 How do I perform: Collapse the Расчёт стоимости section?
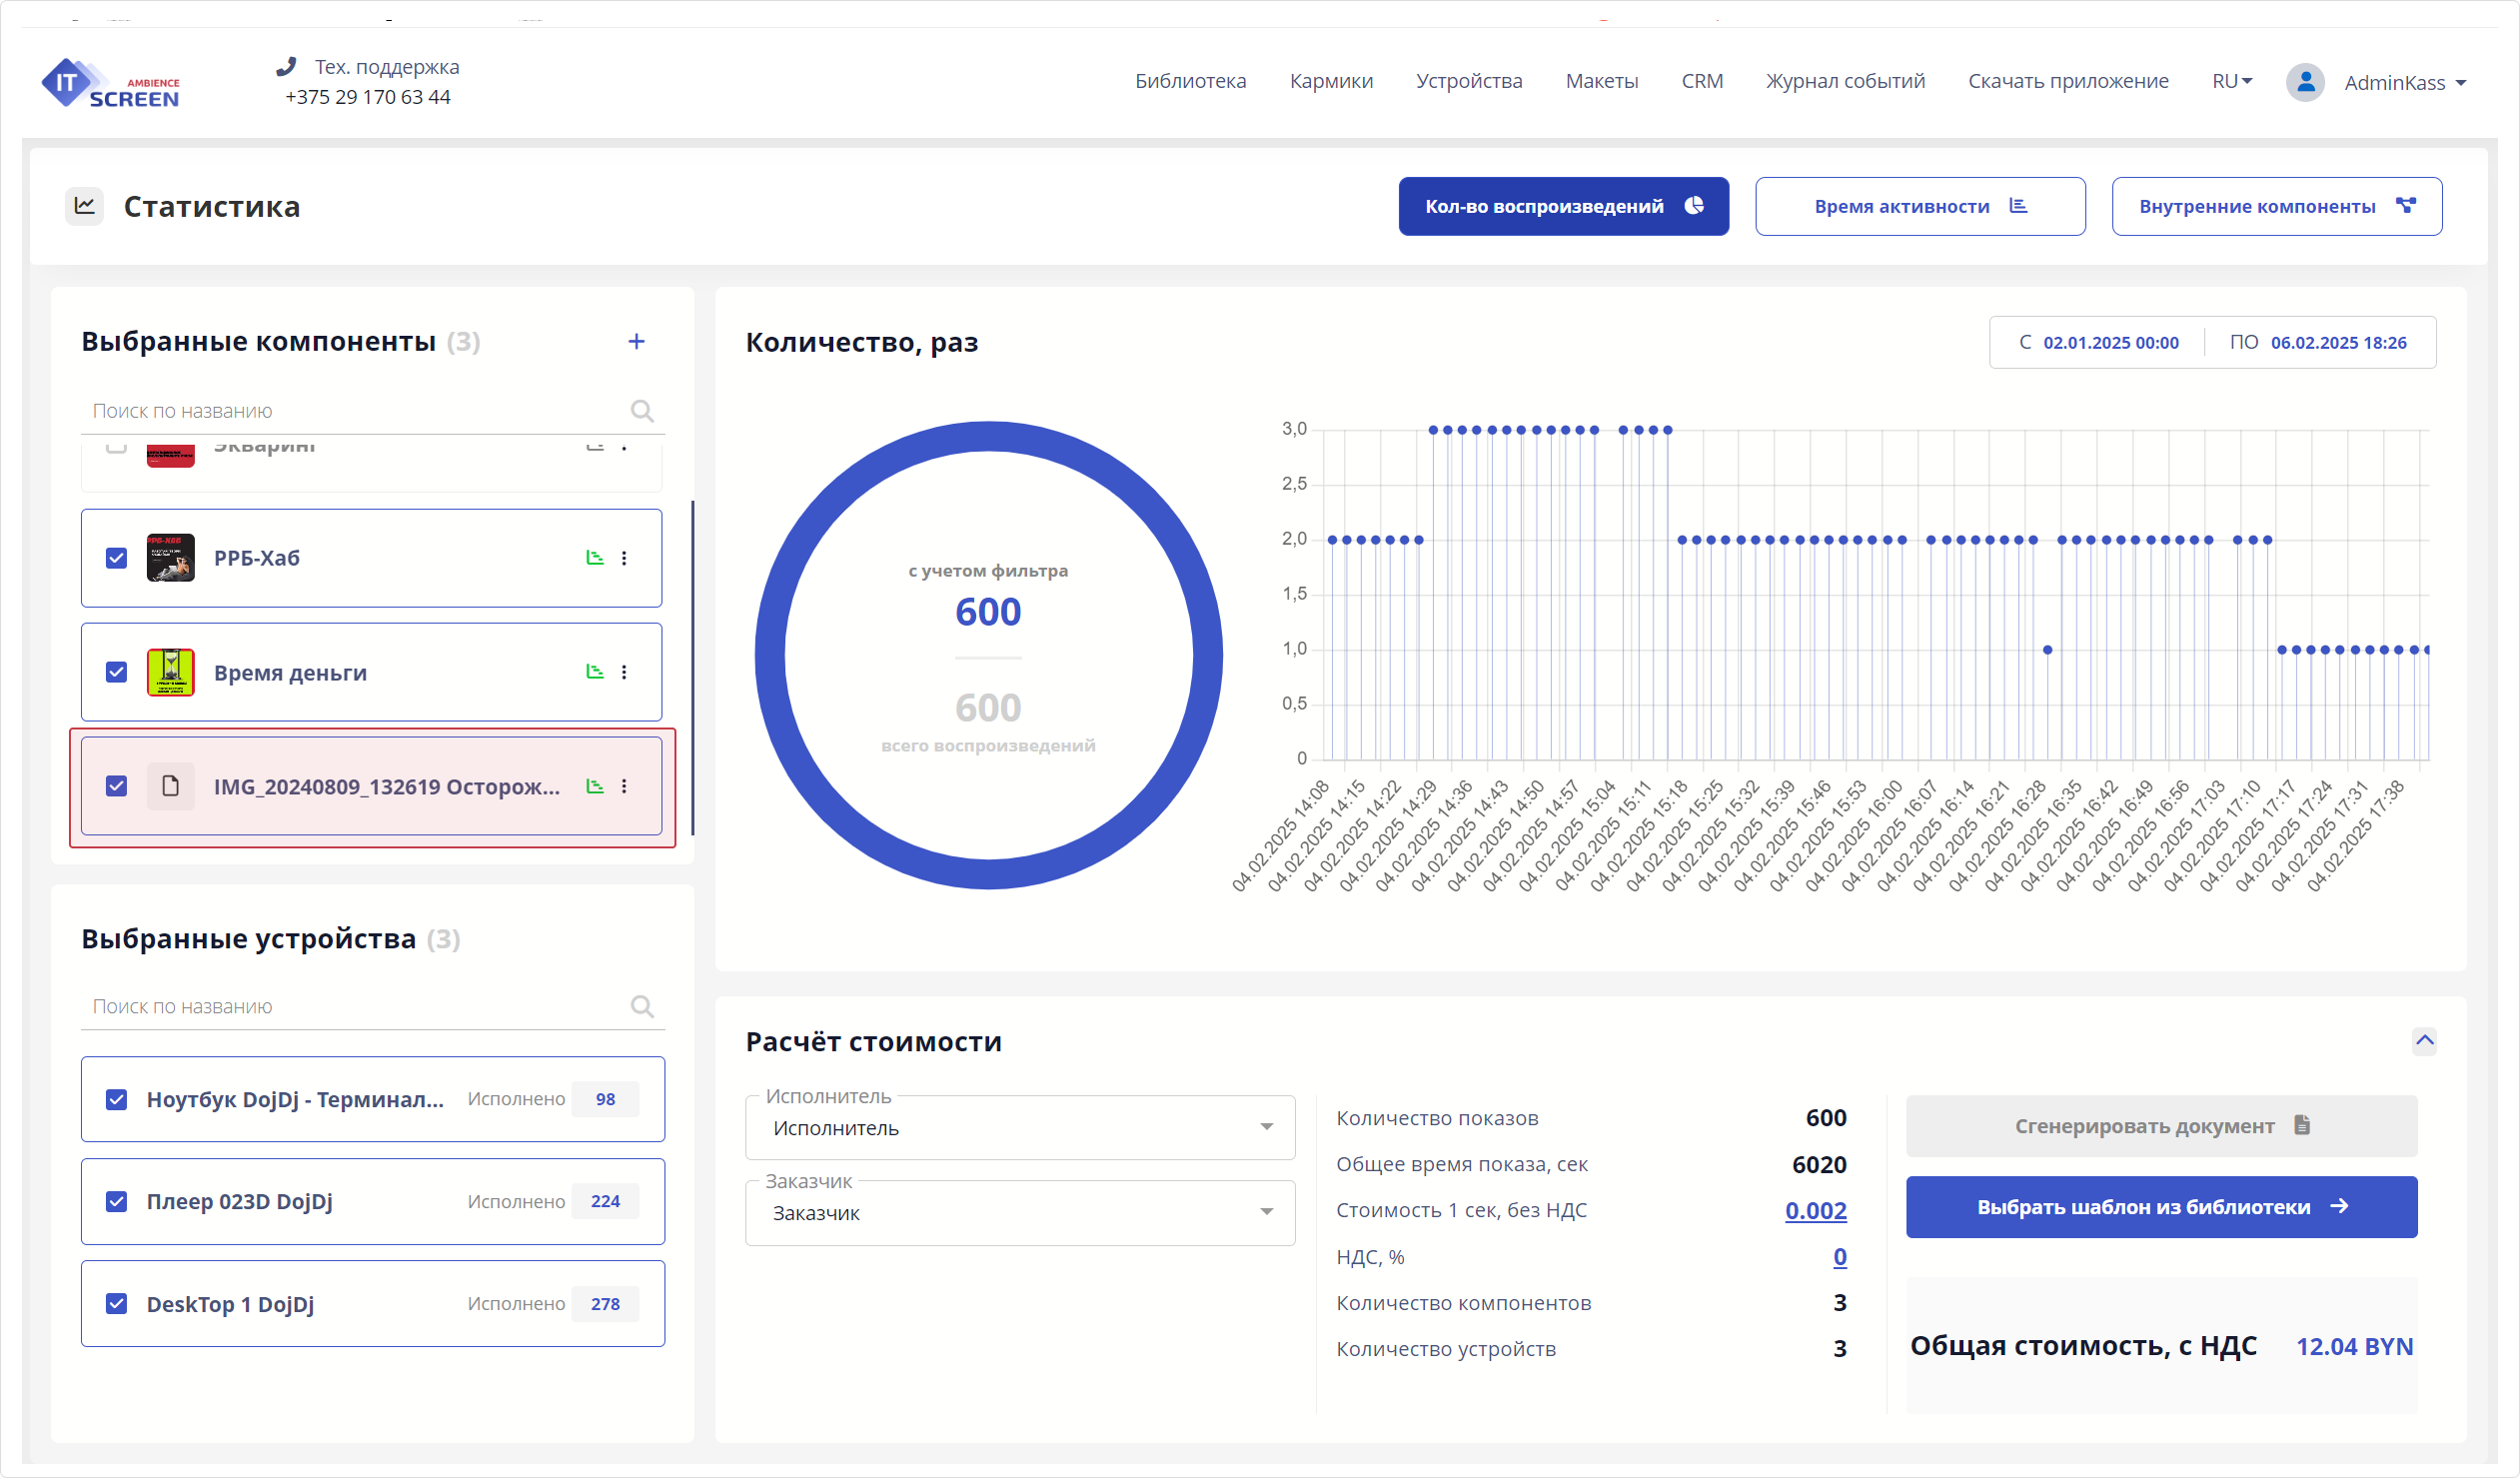coord(2424,1041)
